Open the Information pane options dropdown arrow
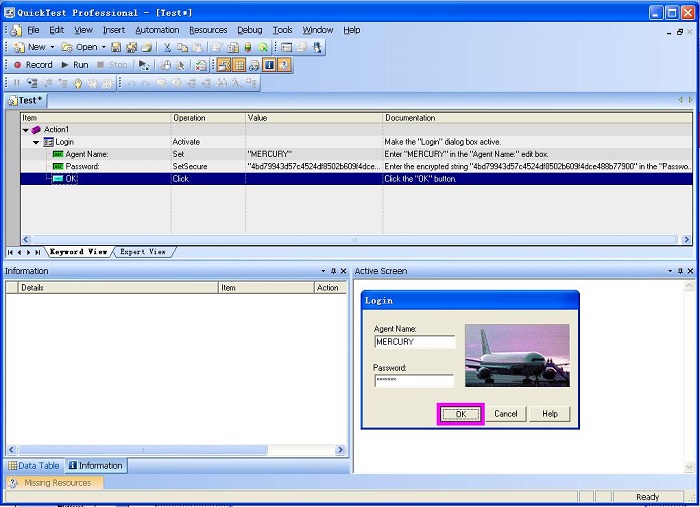This screenshot has width=700, height=507. (323, 271)
